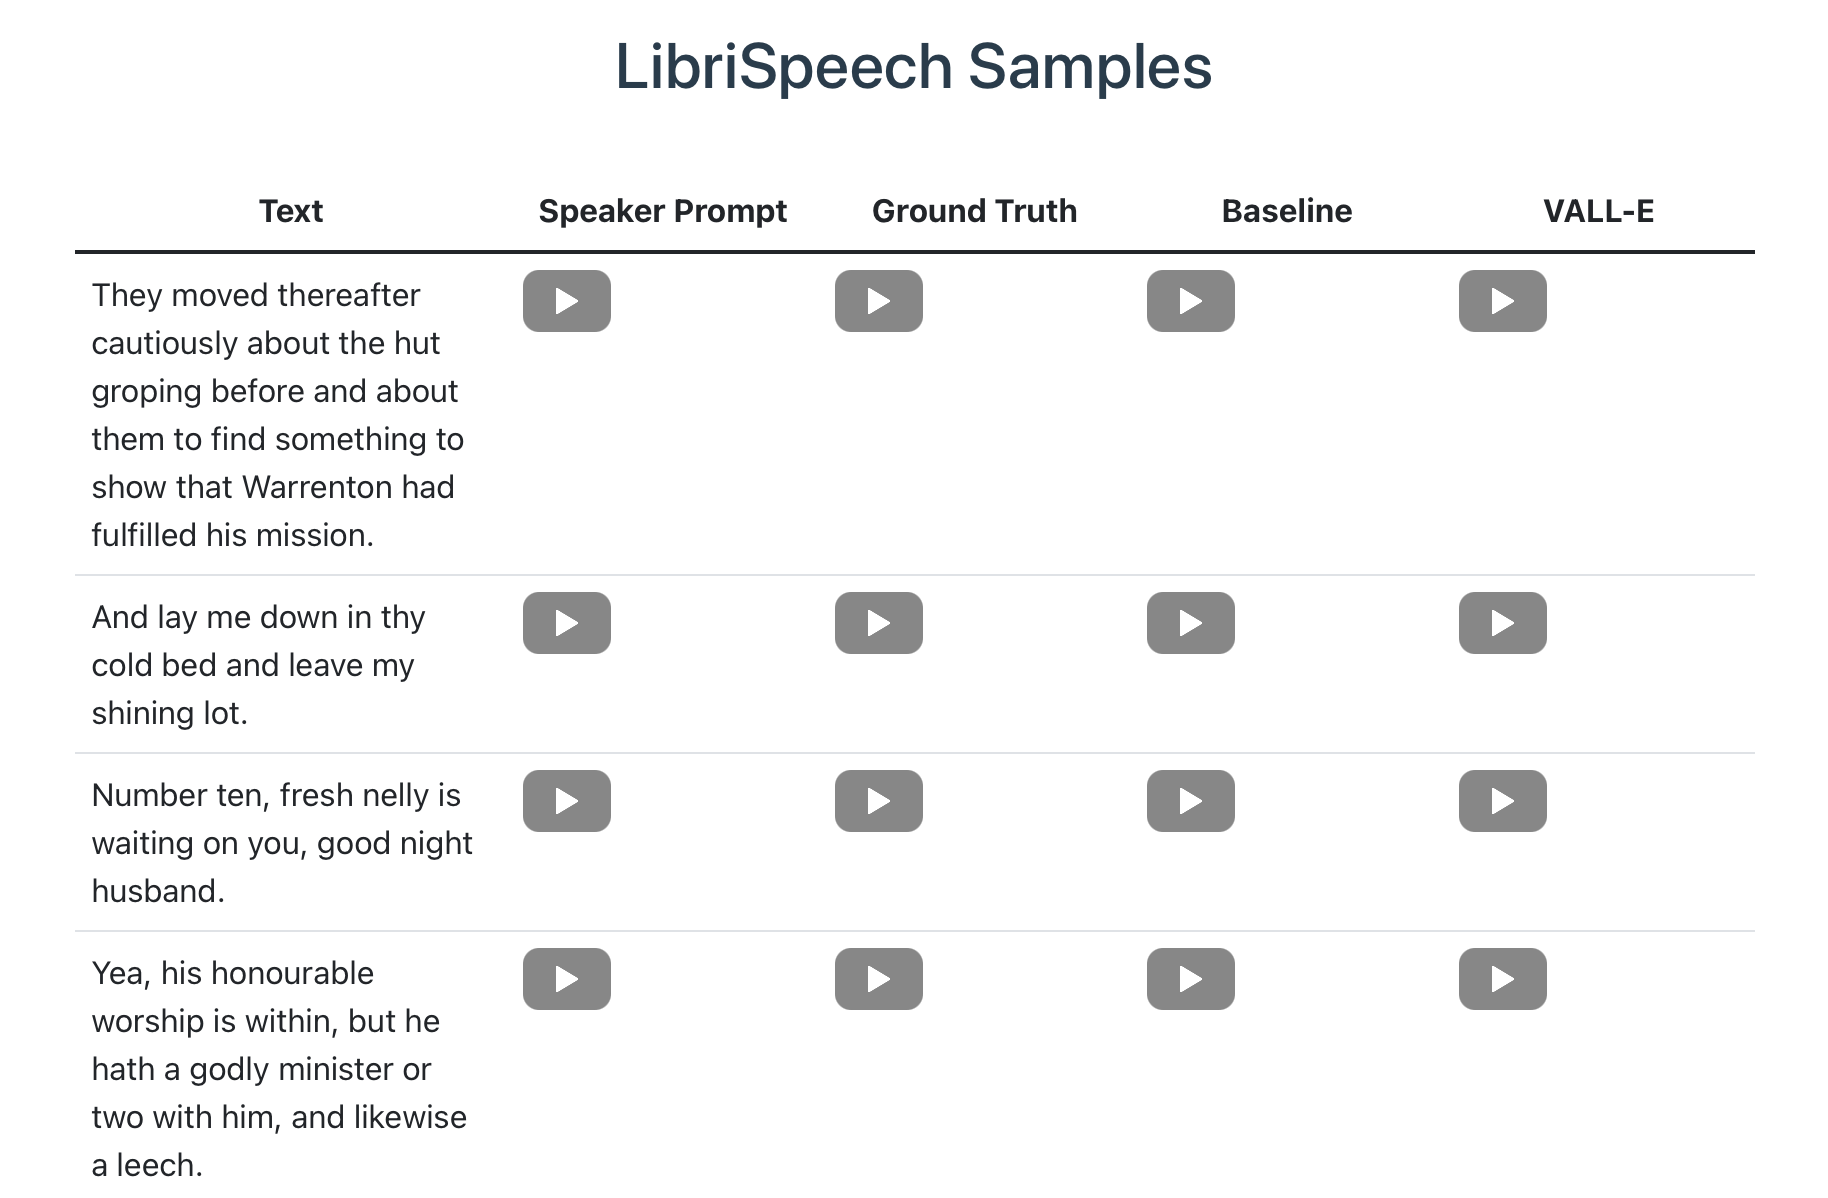Play Baseline audio for "They moved thereafter" row

(1190, 301)
